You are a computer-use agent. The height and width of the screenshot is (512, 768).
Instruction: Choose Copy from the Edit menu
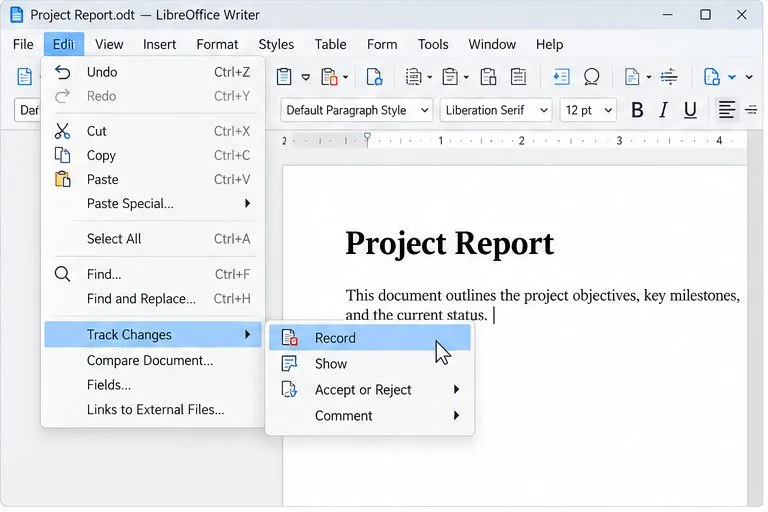[x=153, y=155]
